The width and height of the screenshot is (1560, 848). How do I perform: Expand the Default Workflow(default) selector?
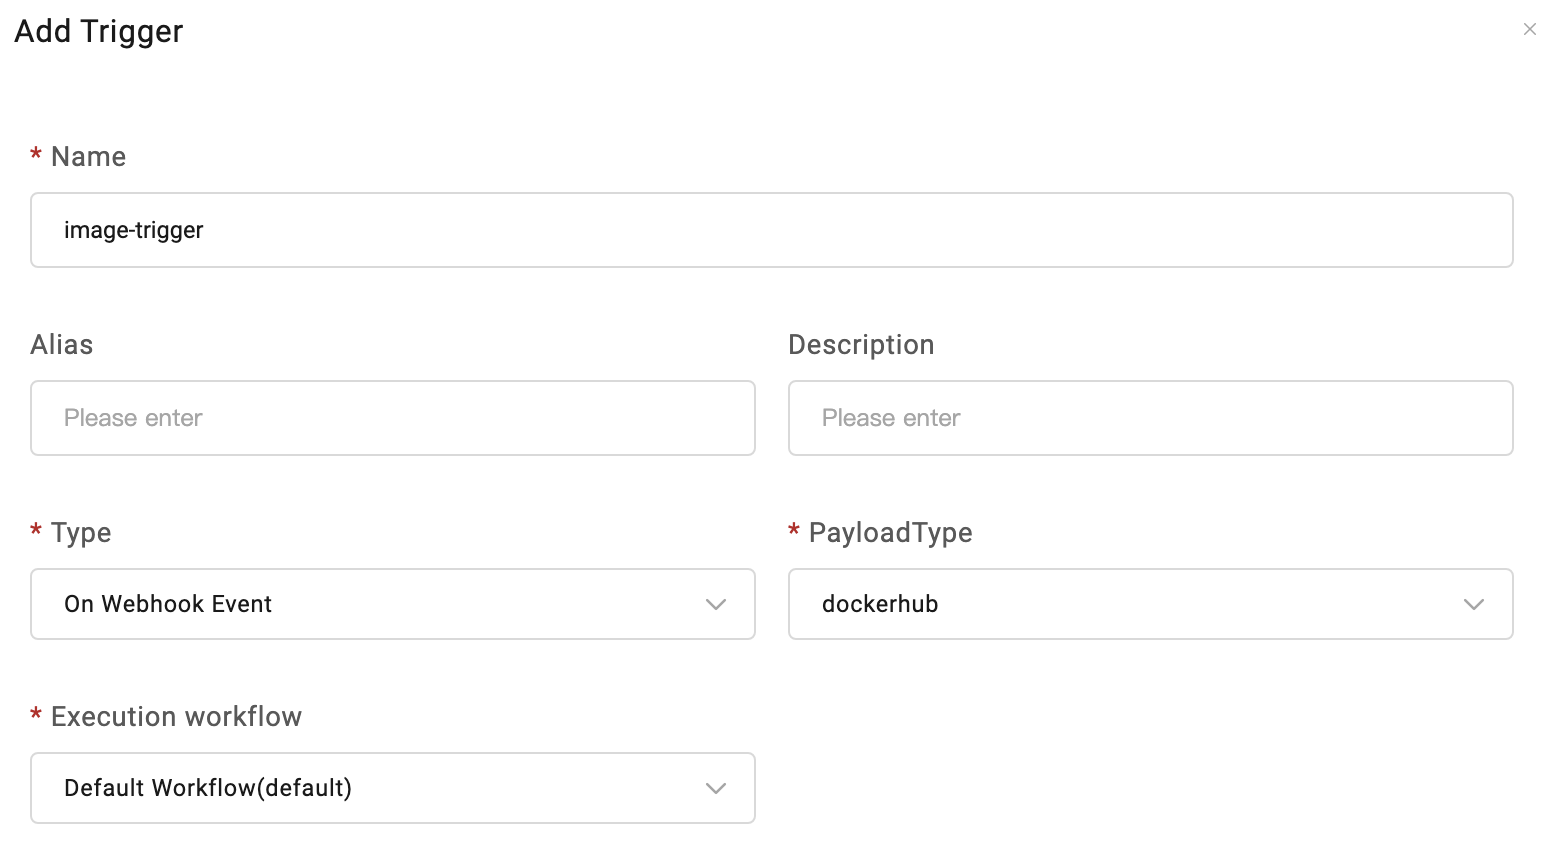click(392, 788)
